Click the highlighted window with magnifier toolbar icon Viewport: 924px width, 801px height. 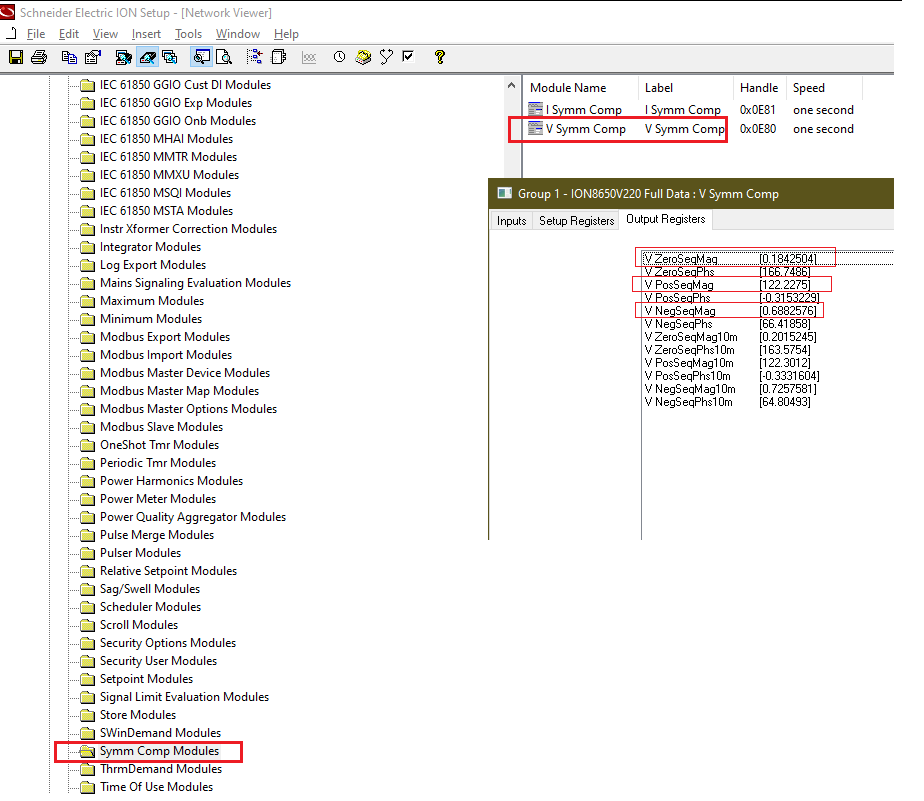click(x=201, y=57)
